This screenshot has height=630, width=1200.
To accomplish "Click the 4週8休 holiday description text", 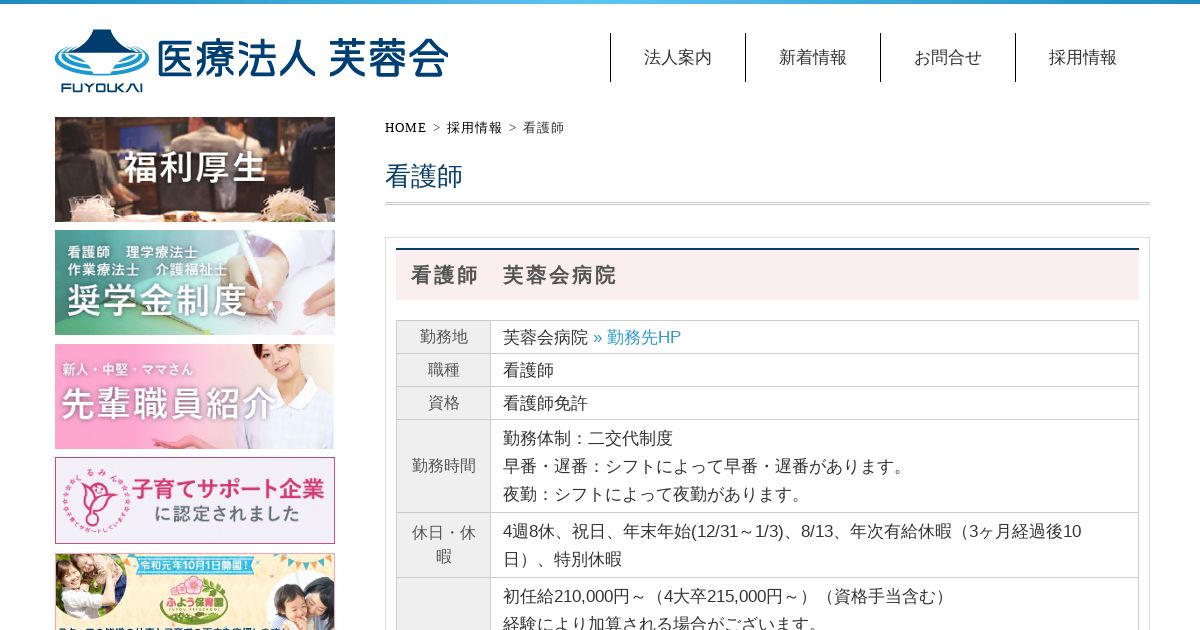I will coord(792,545).
